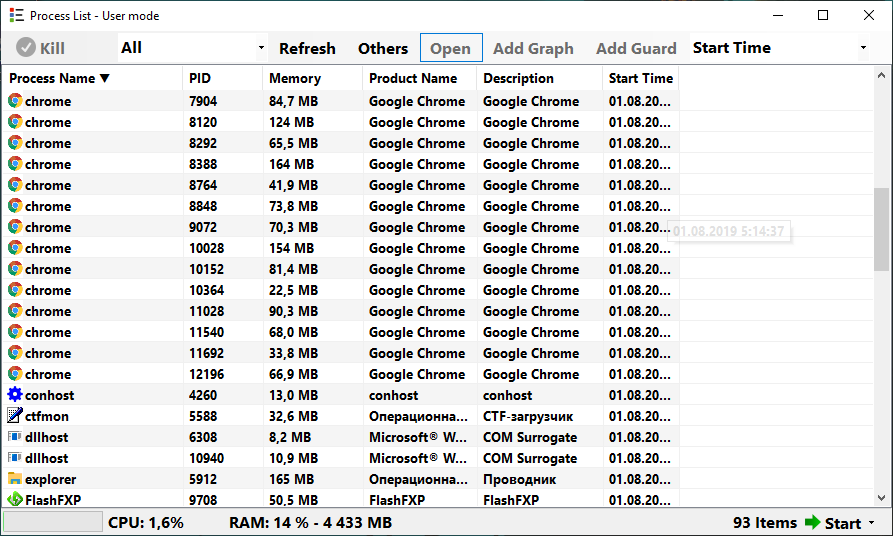
Task: Click Chrome icon of PID 9072 row
Action: [15, 227]
